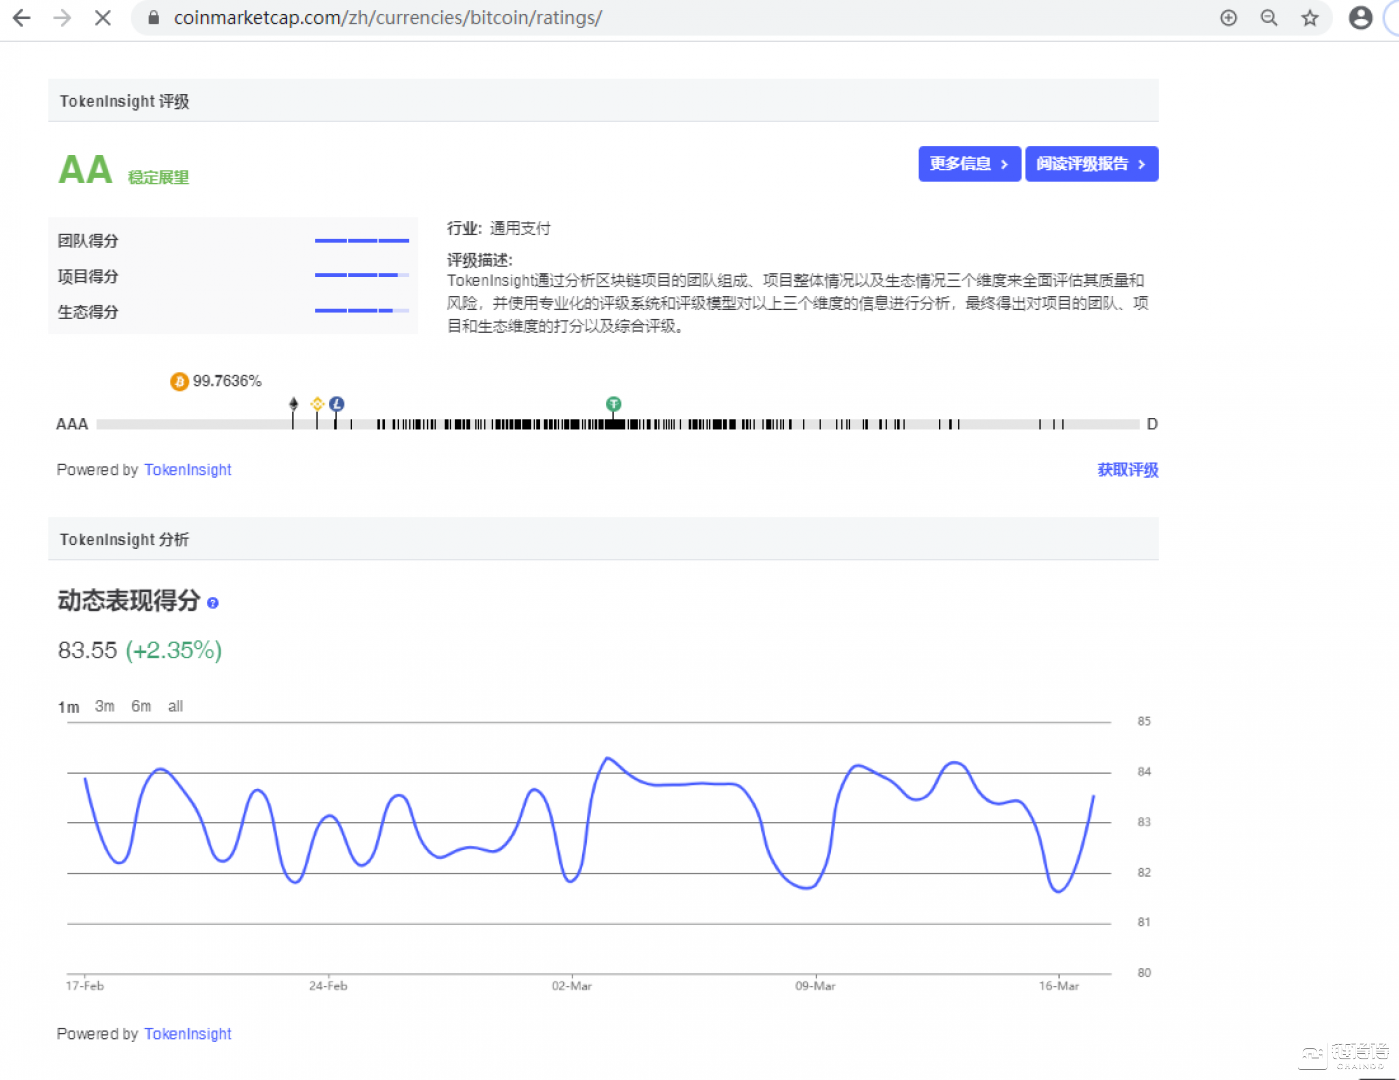Show the all-time chart range
This screenshot has width=1399, height=1080.
click(x=175, y=706)
